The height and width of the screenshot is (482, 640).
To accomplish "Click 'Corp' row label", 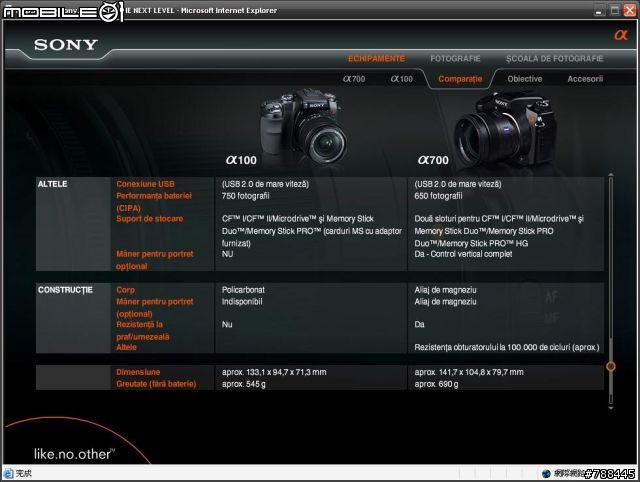I will point(125,290).
